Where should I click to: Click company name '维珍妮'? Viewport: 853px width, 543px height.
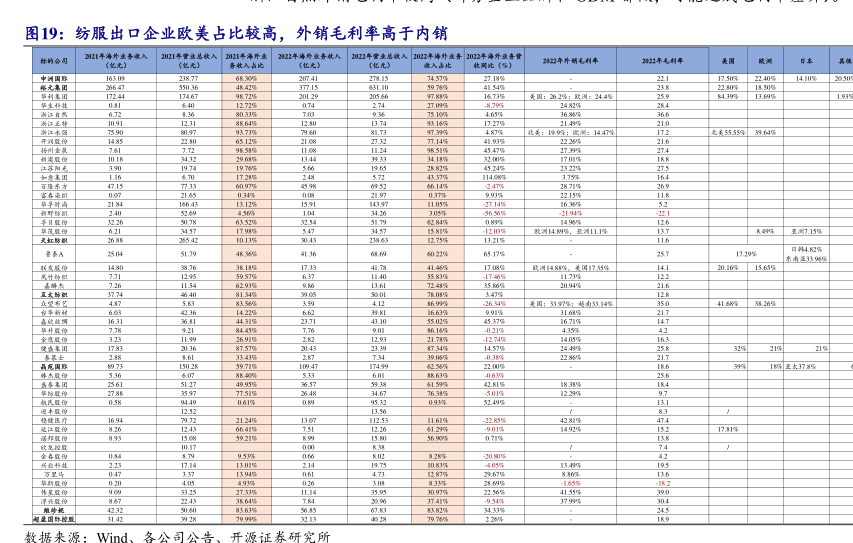54,510
